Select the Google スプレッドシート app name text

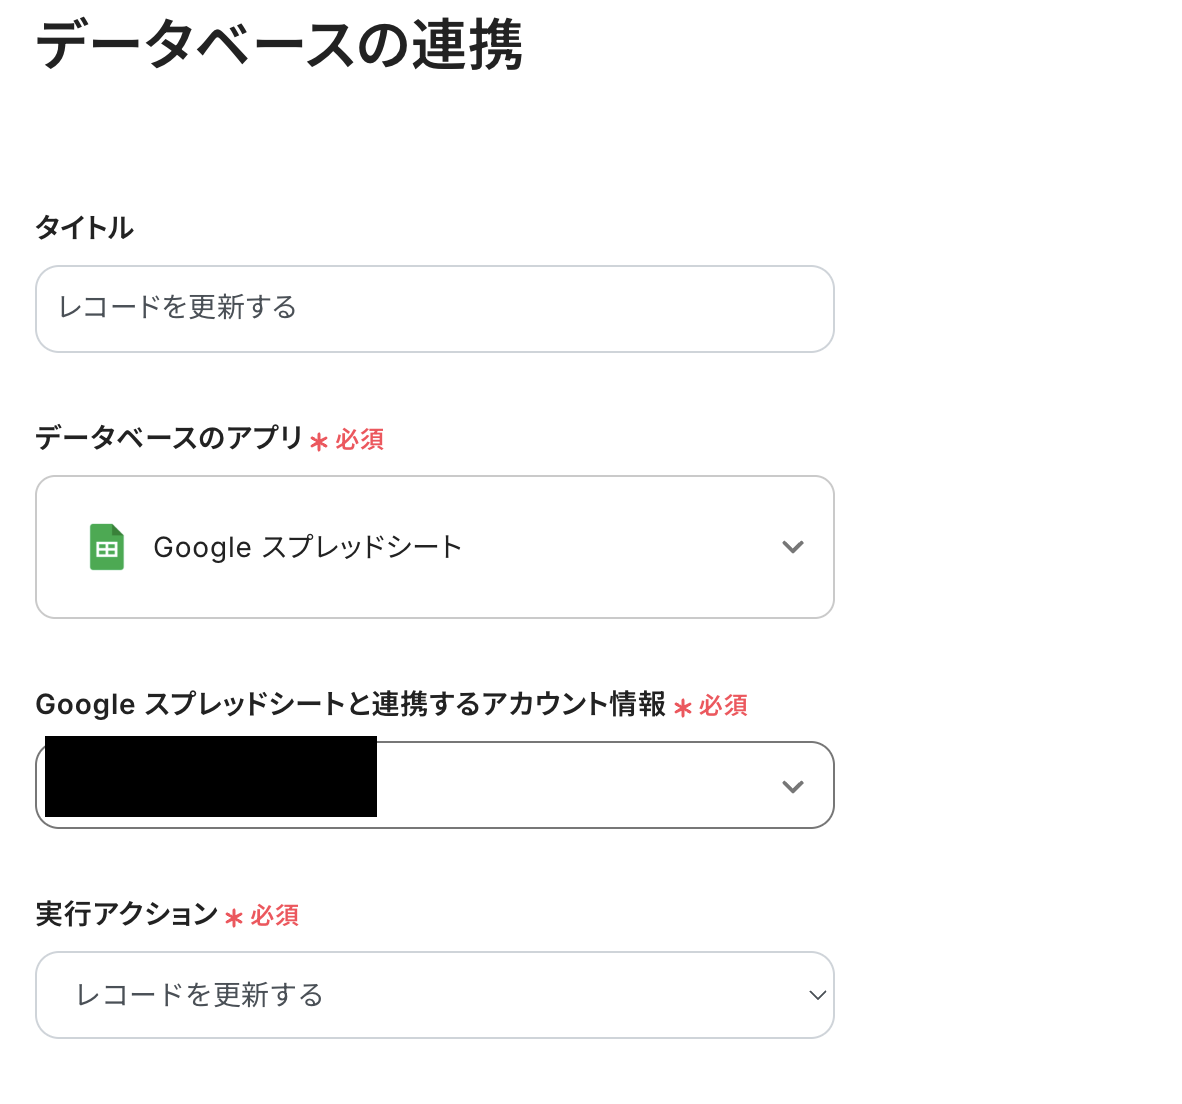click(x=307, y=547)
